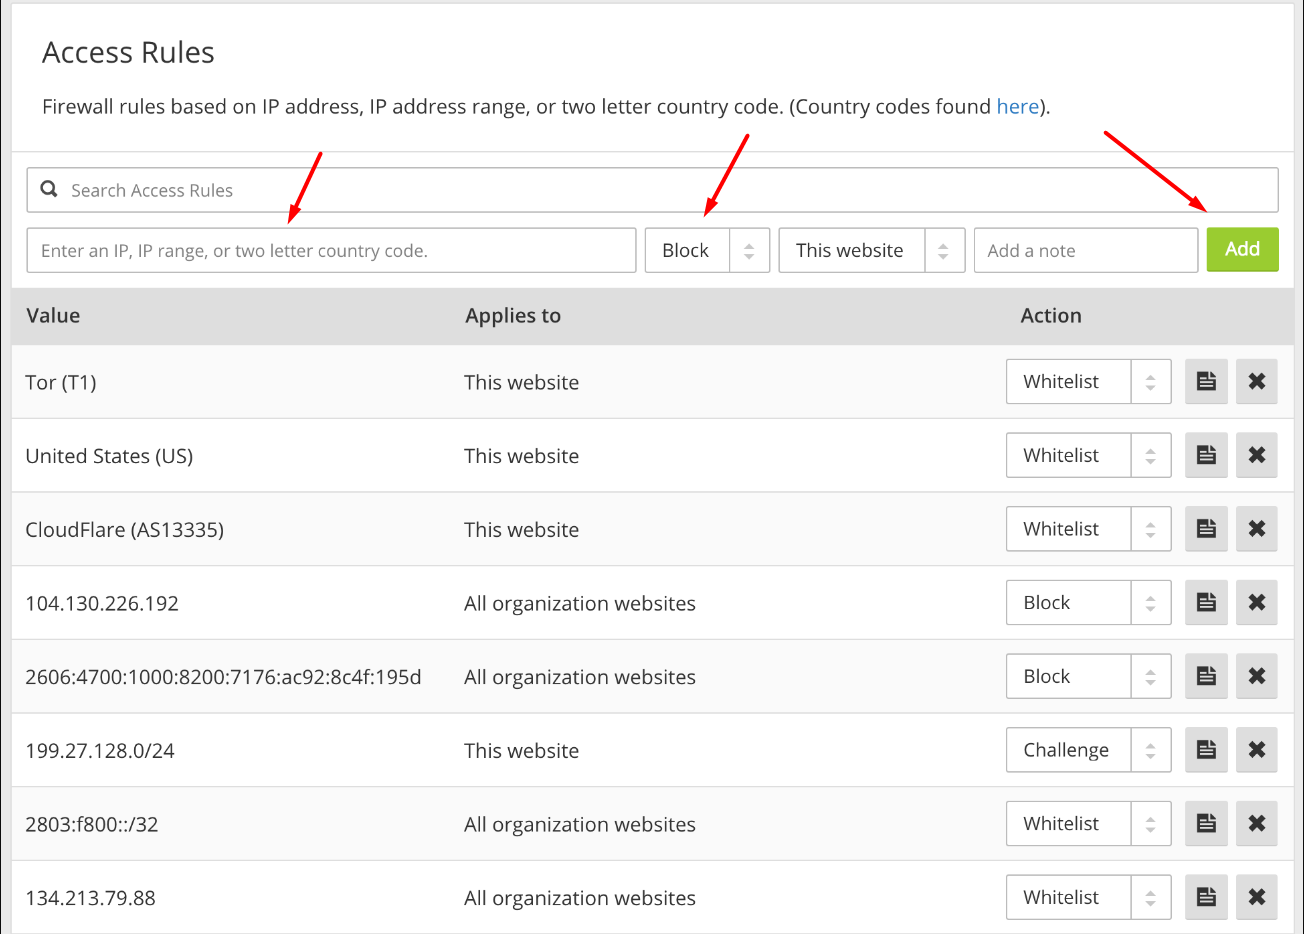
Task: Open note for United States (US) rule
Action: click(x=1206, y=455)
